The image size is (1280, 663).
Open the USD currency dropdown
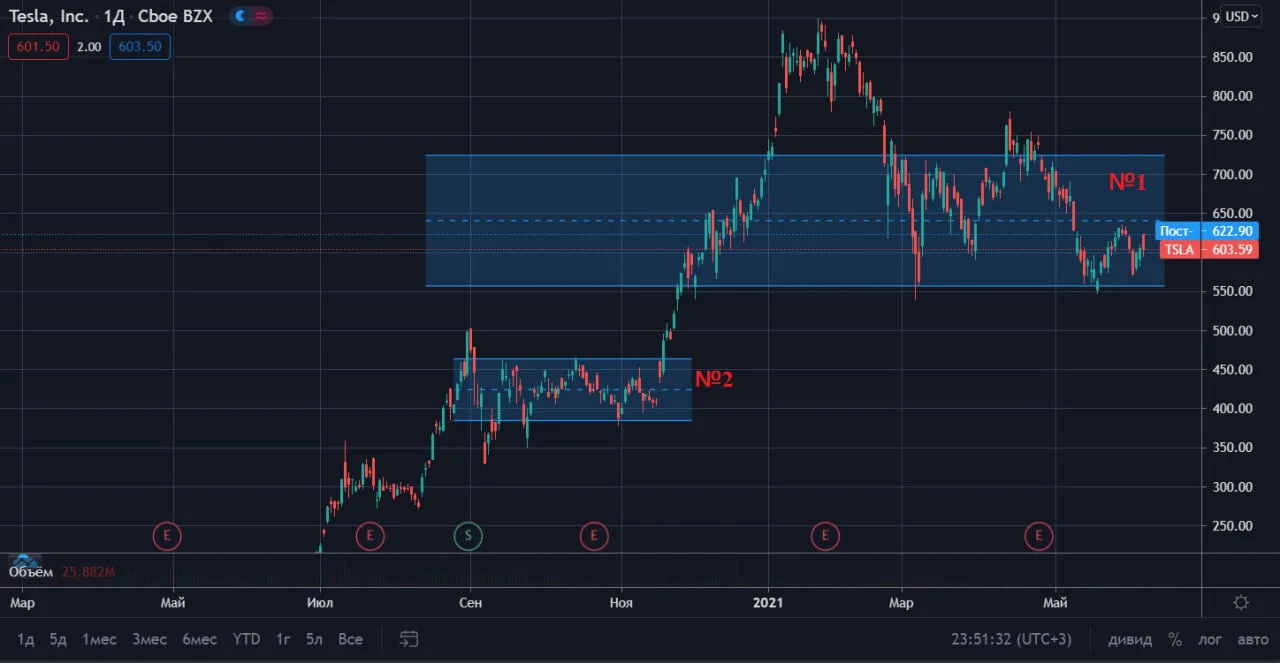1243,17
